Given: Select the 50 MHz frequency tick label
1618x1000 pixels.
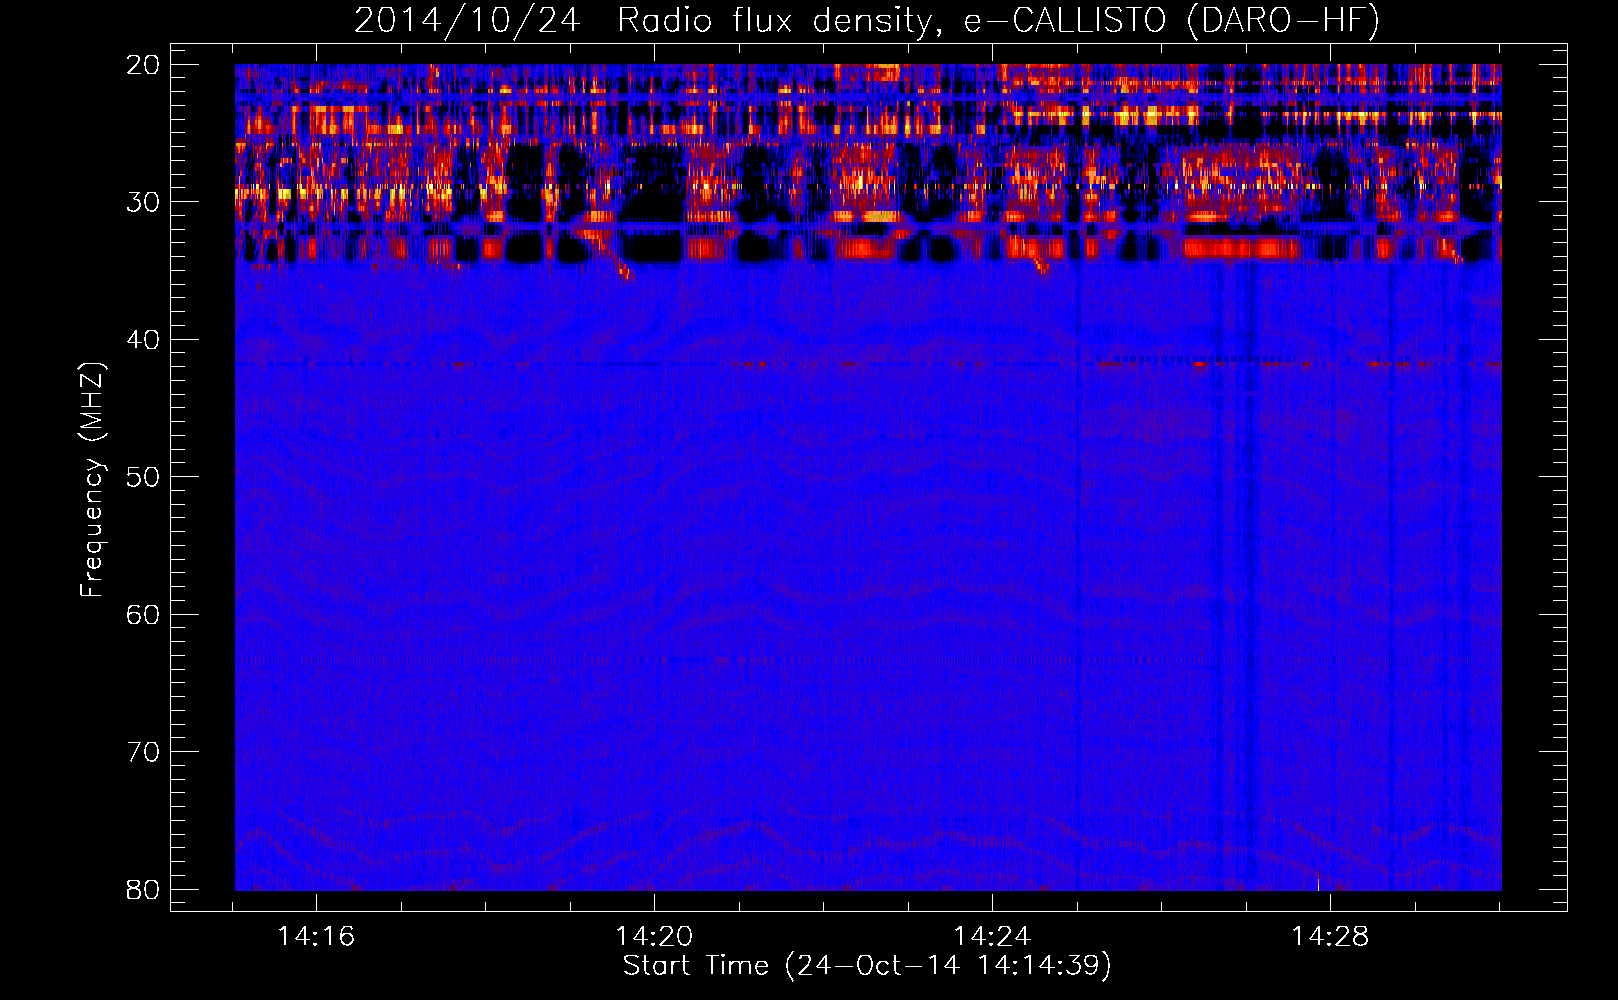Looking at the screenshot, I should 144,477.
